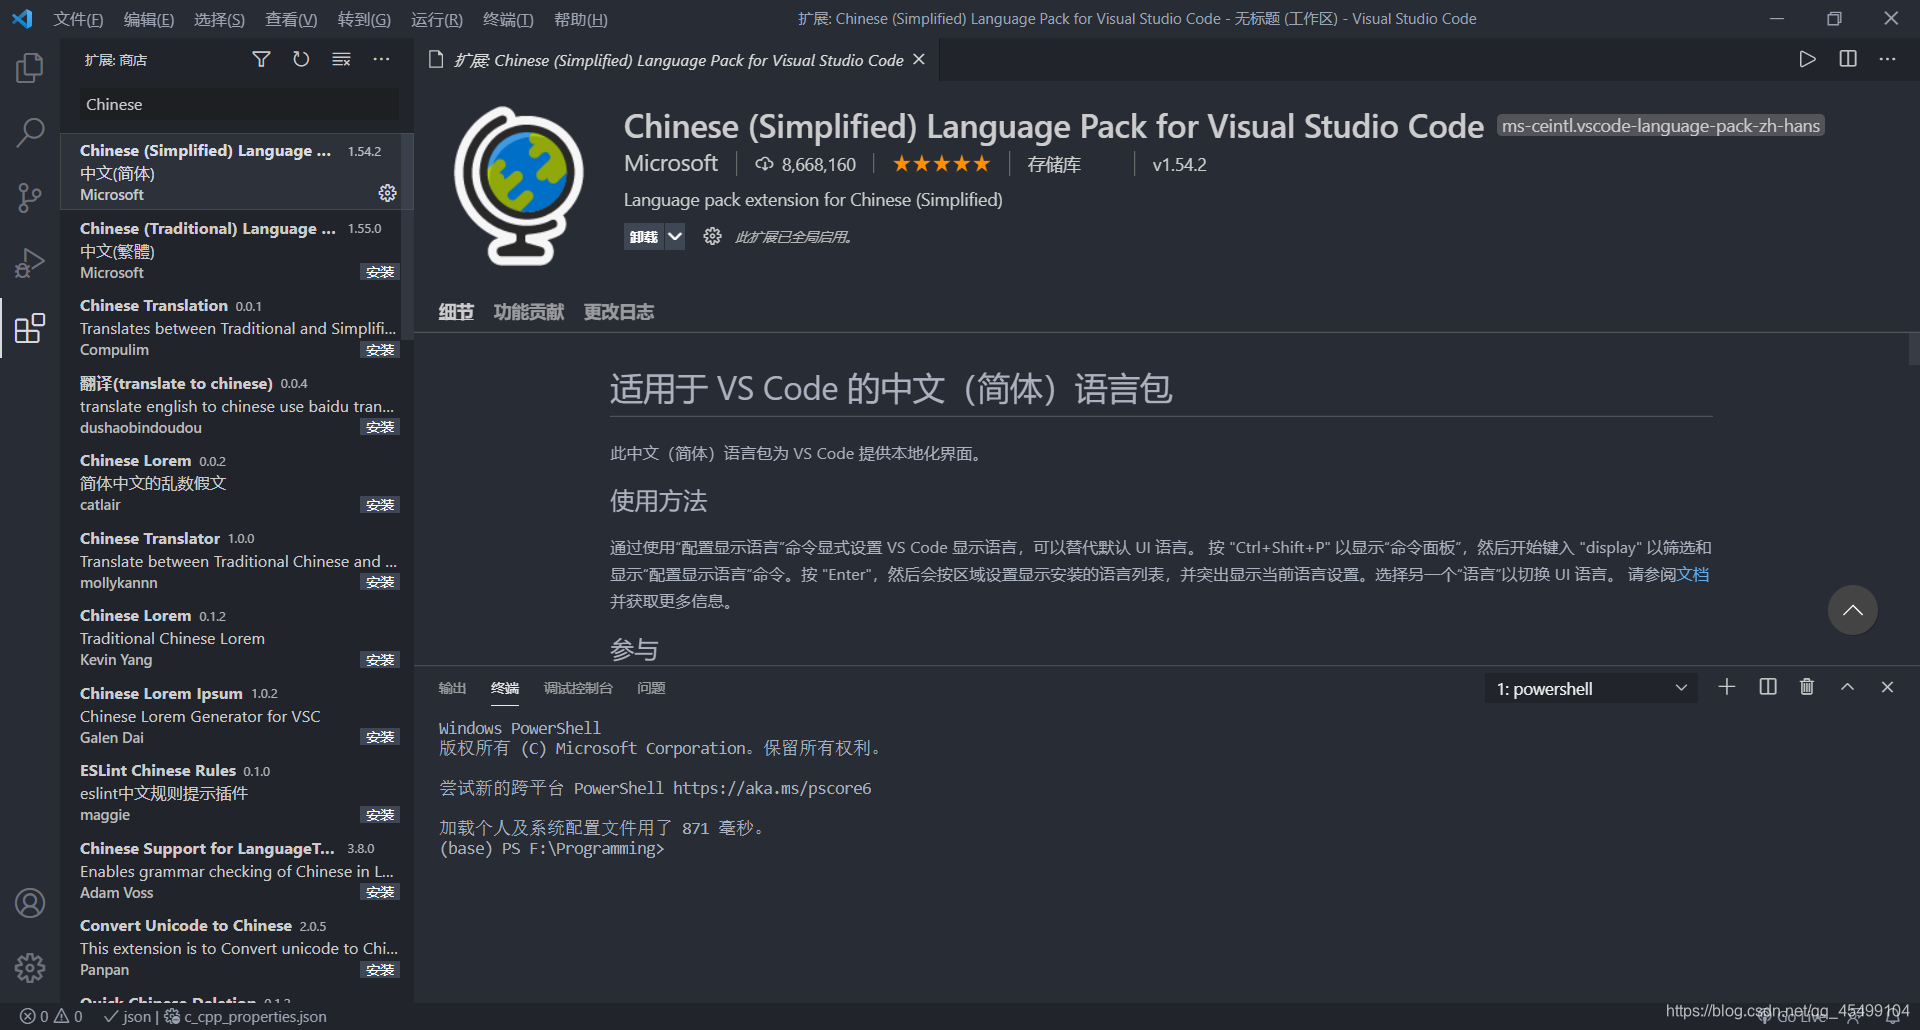1920x1030 pixels.
Task: Install Chinese (Traditional) Language Pack
Action: [x=380, y=272]
